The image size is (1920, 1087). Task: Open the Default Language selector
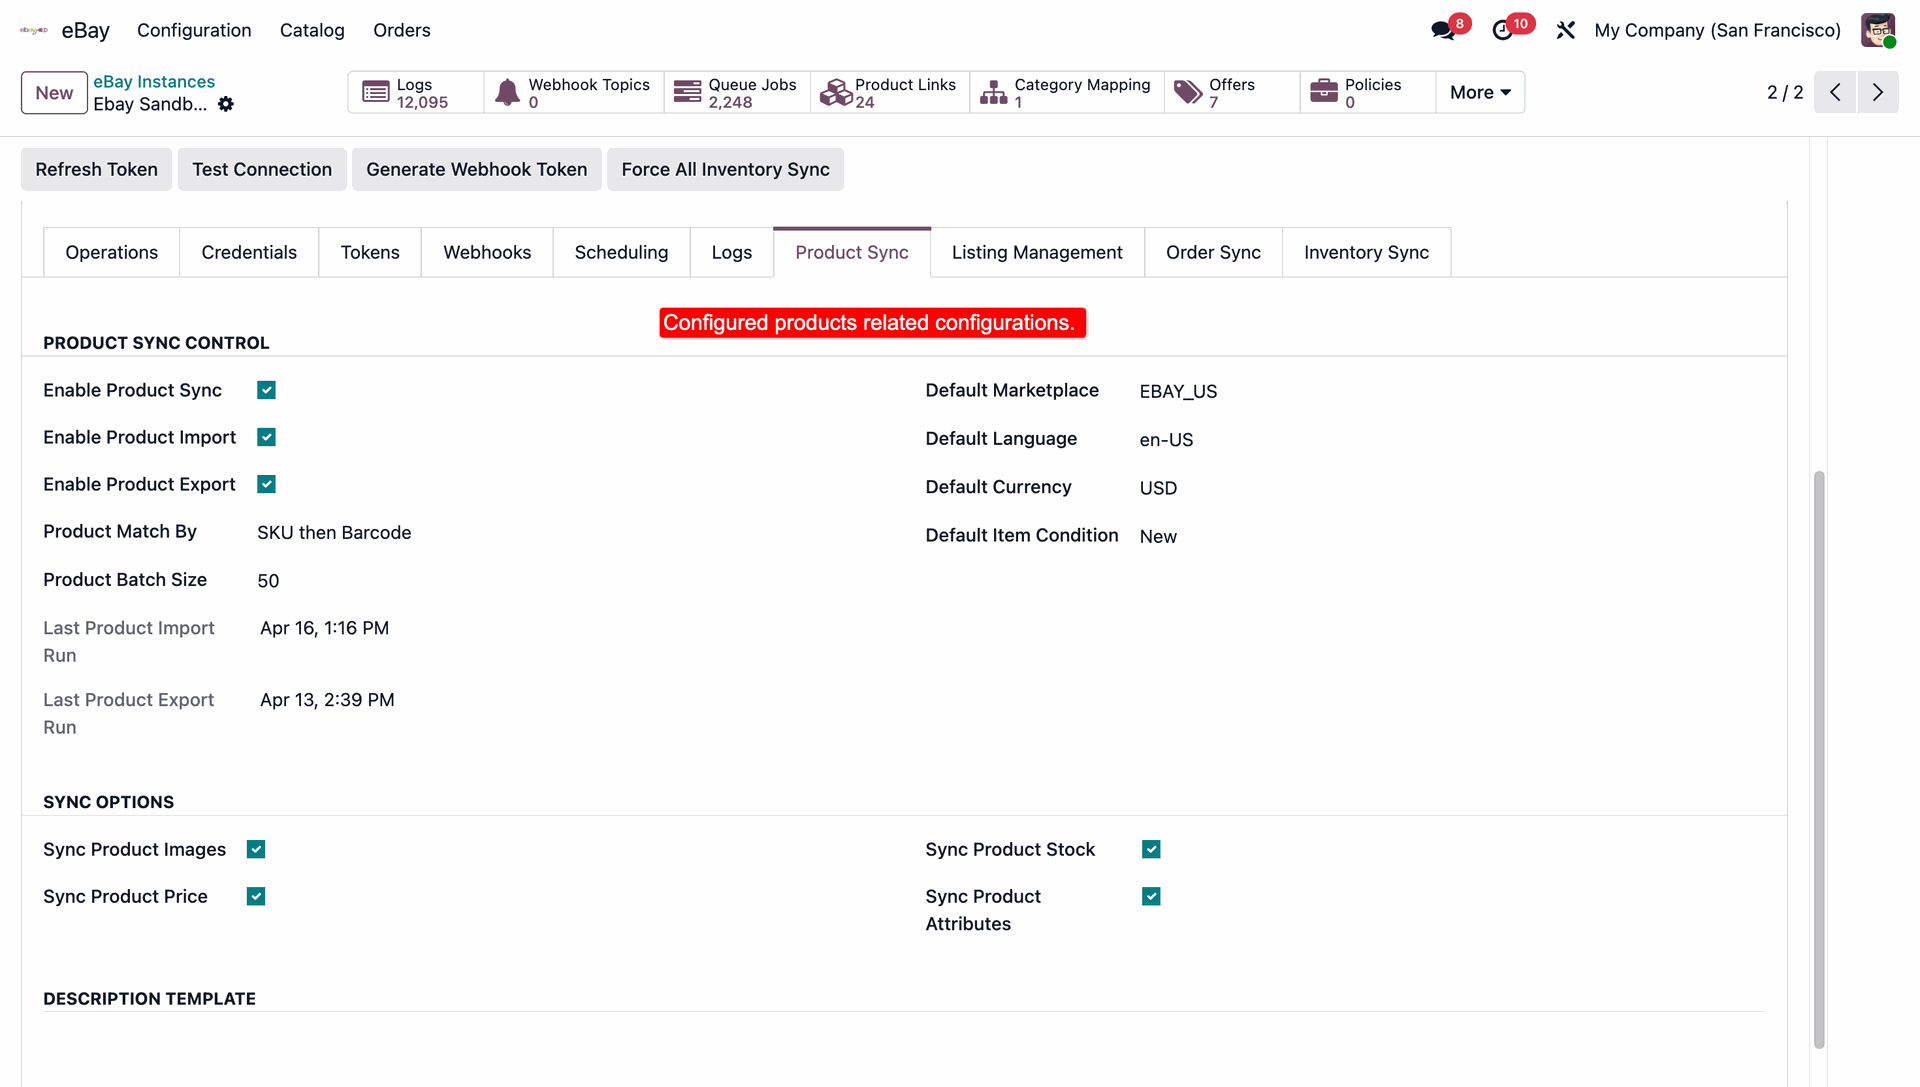1166,440
